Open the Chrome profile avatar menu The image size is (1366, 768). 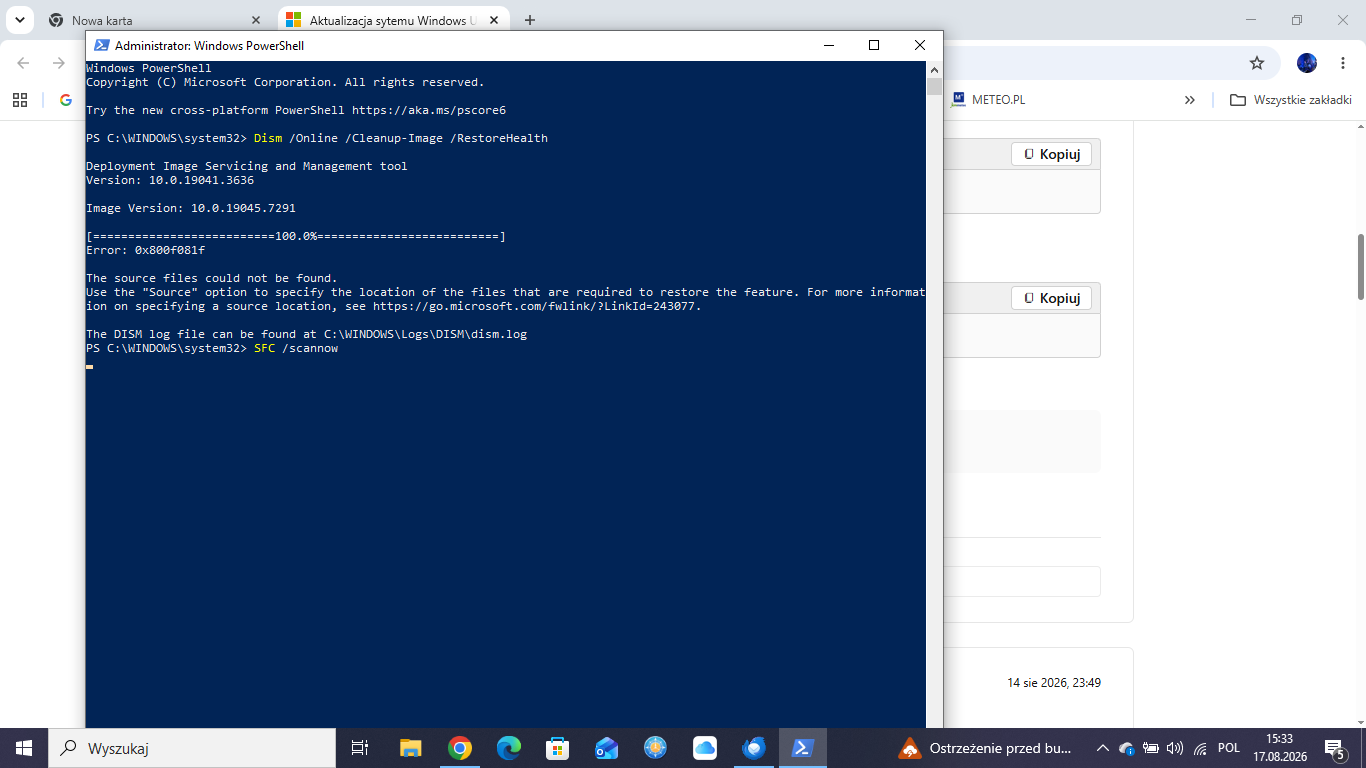pyautogui.click(x=1307, y=63)
